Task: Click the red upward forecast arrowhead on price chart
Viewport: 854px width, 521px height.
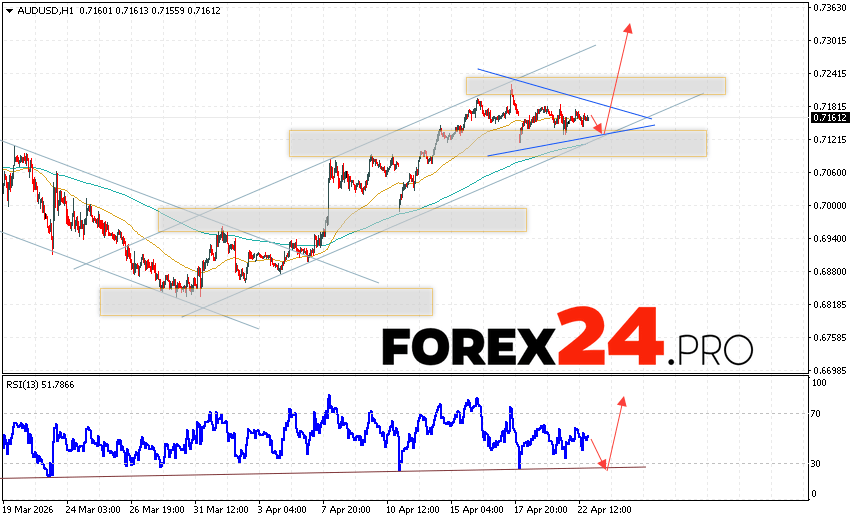Action: pyautogui.click(x=629, y=27)
